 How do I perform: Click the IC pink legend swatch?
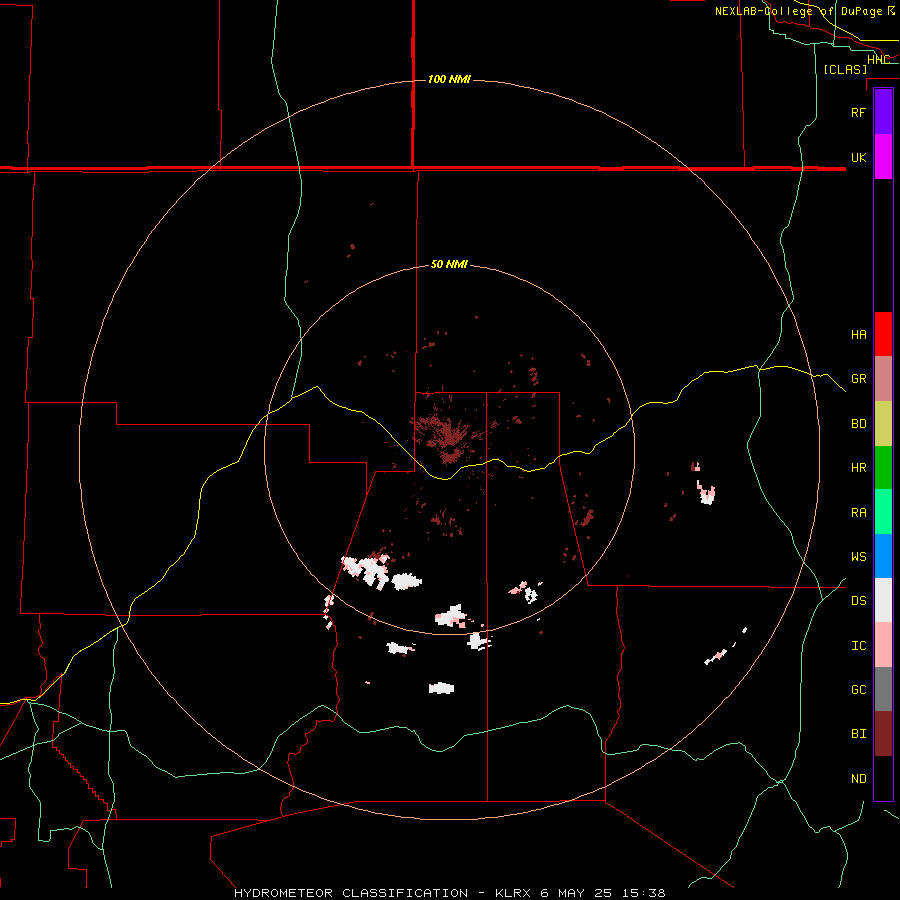883,645
